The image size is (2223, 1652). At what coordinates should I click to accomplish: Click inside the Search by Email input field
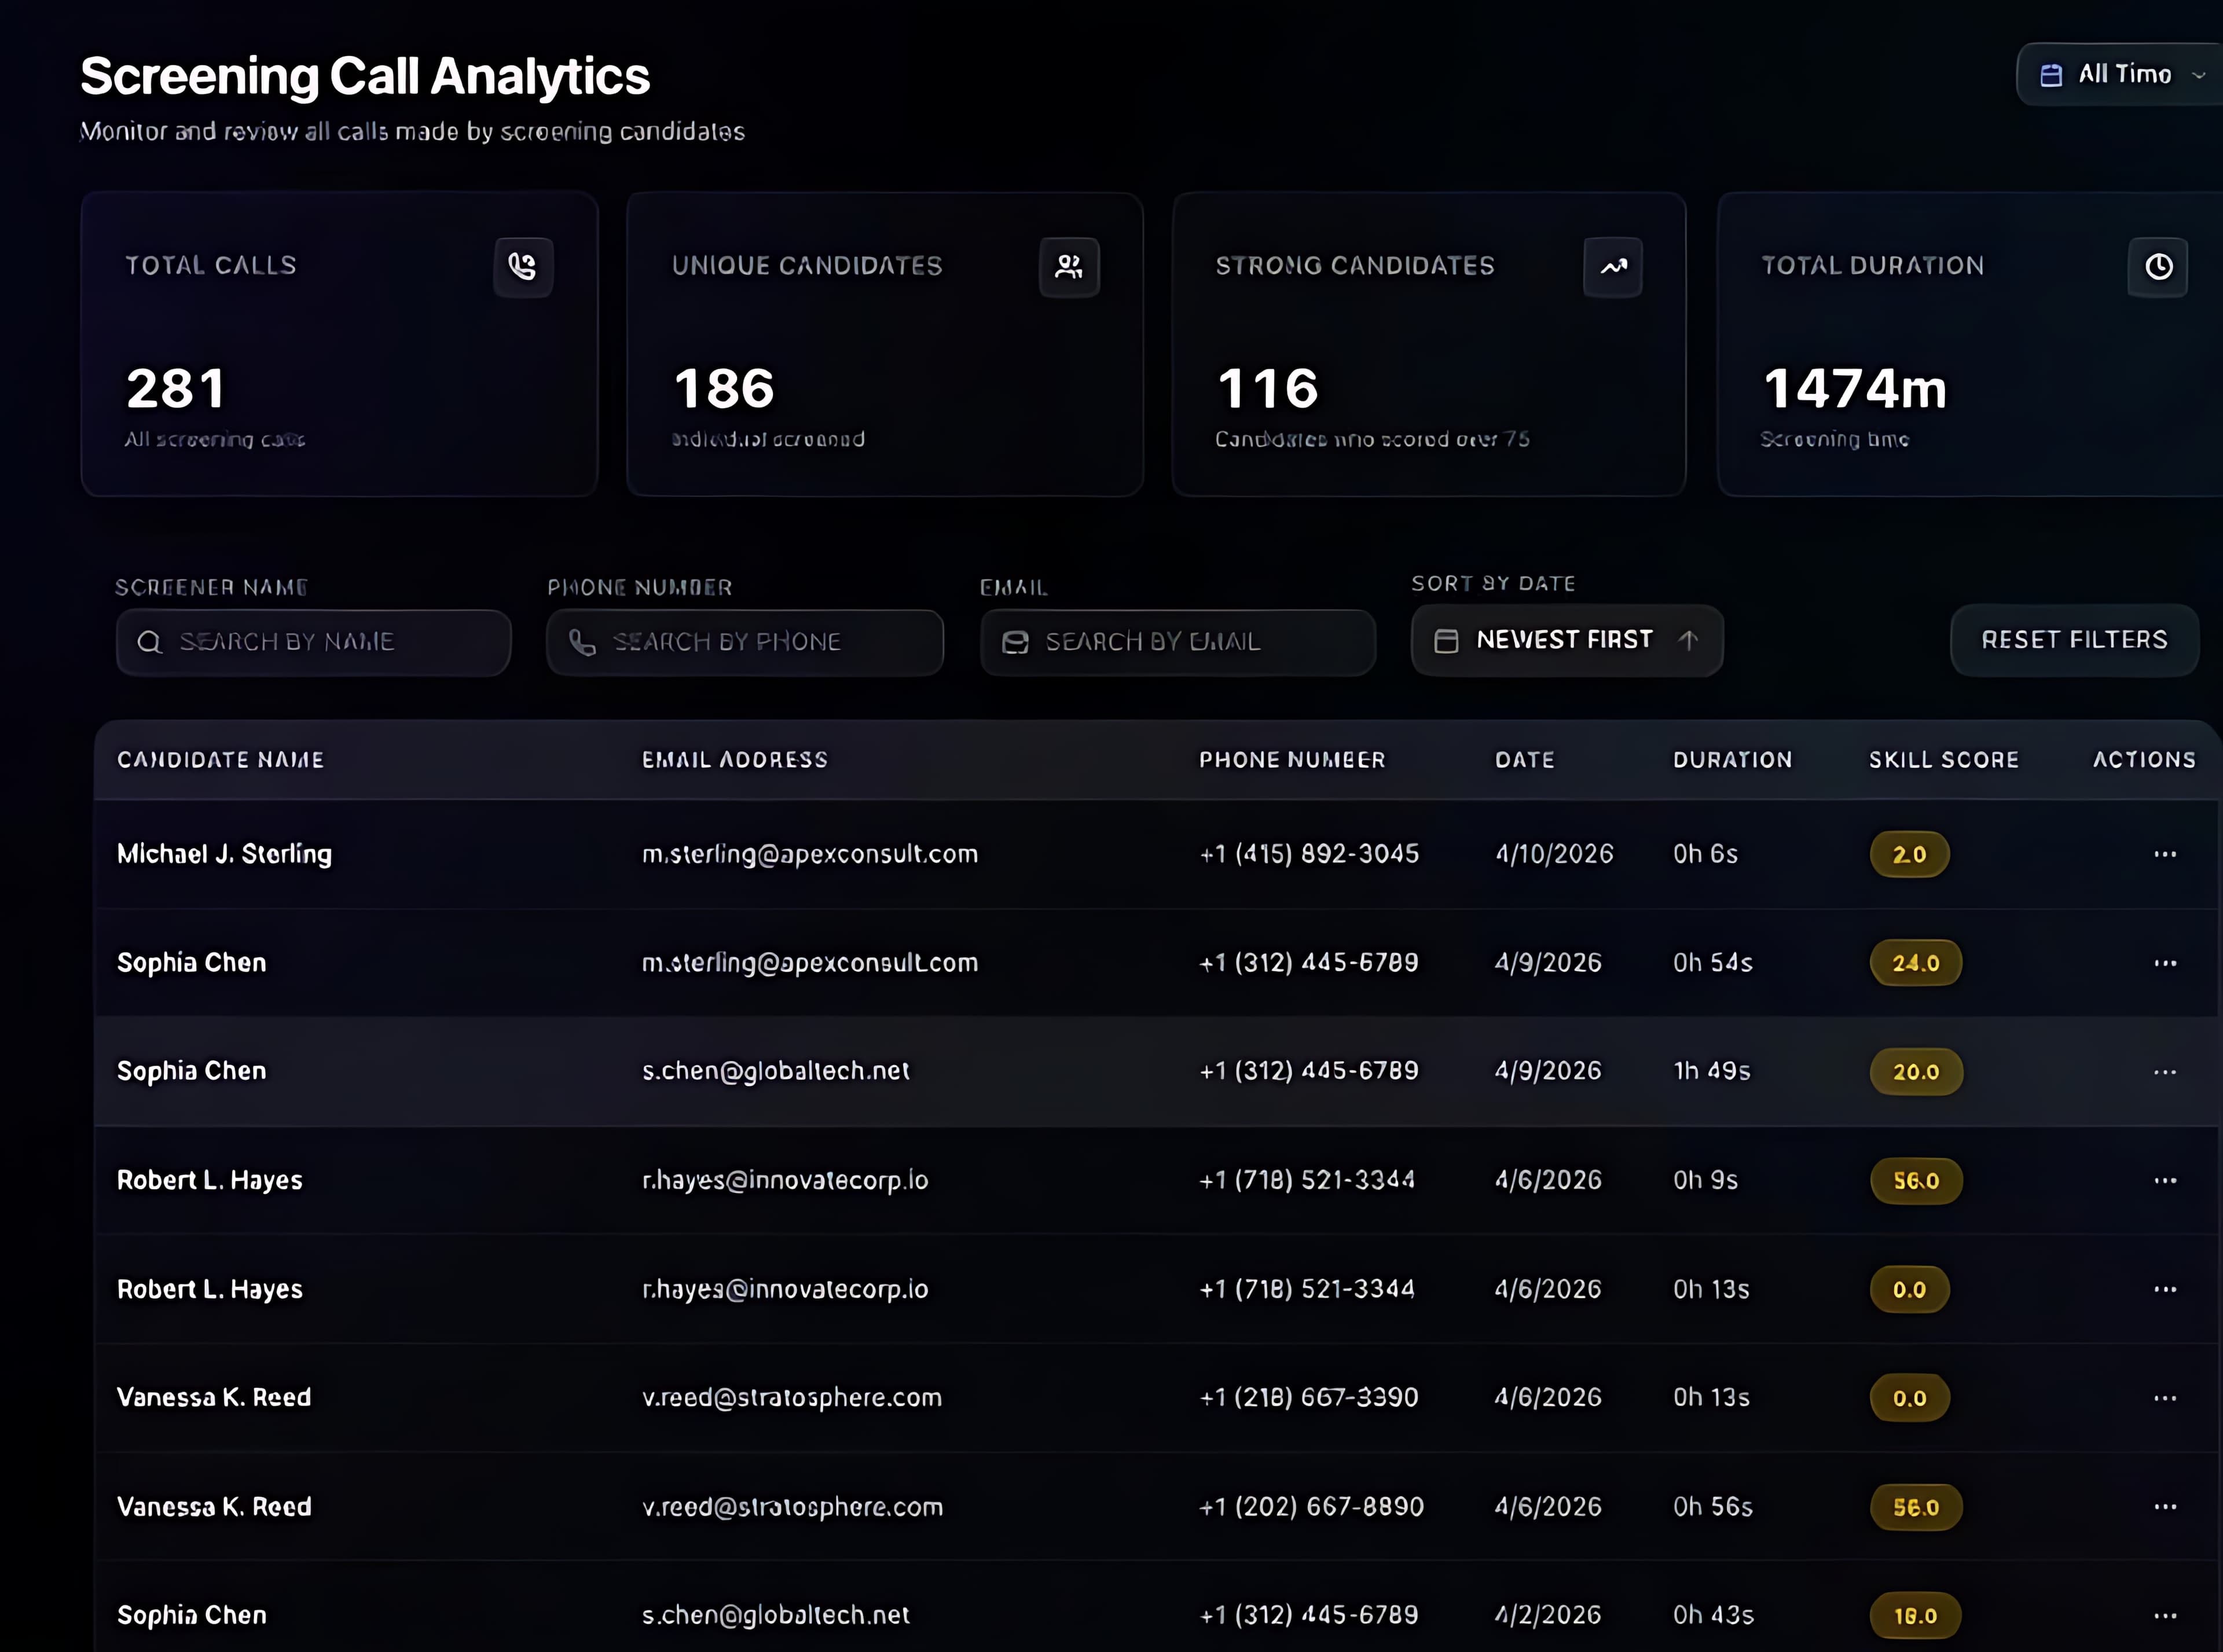pos(1180,642)
